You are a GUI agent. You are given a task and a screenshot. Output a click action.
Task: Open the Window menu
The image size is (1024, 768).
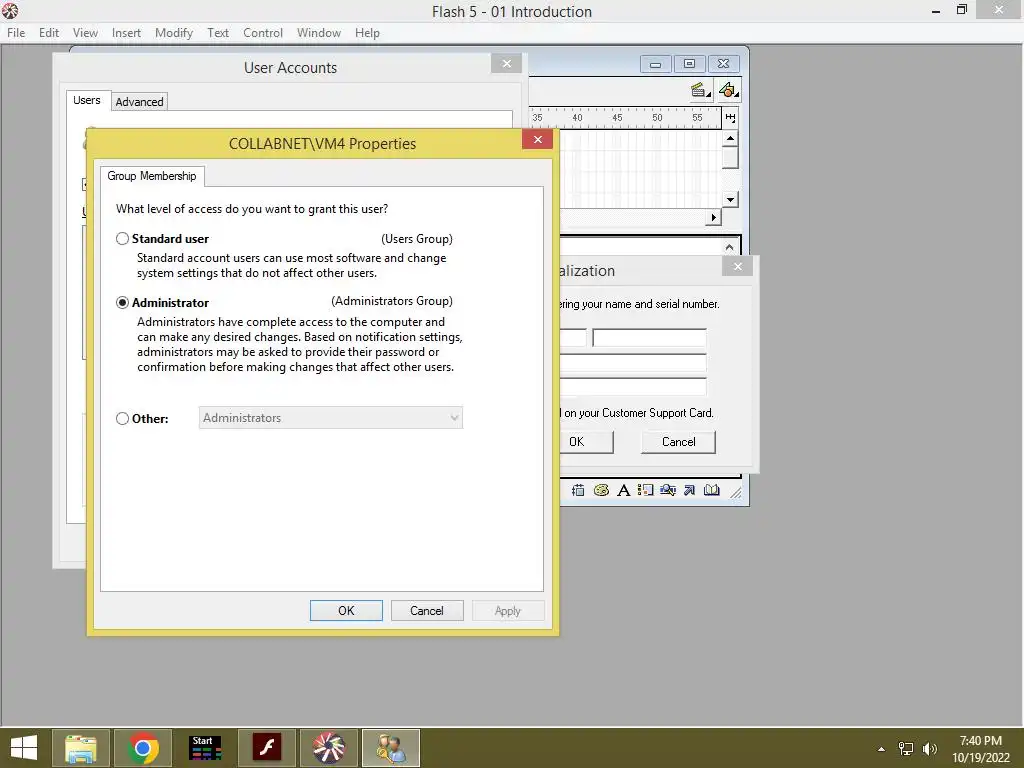319,33
